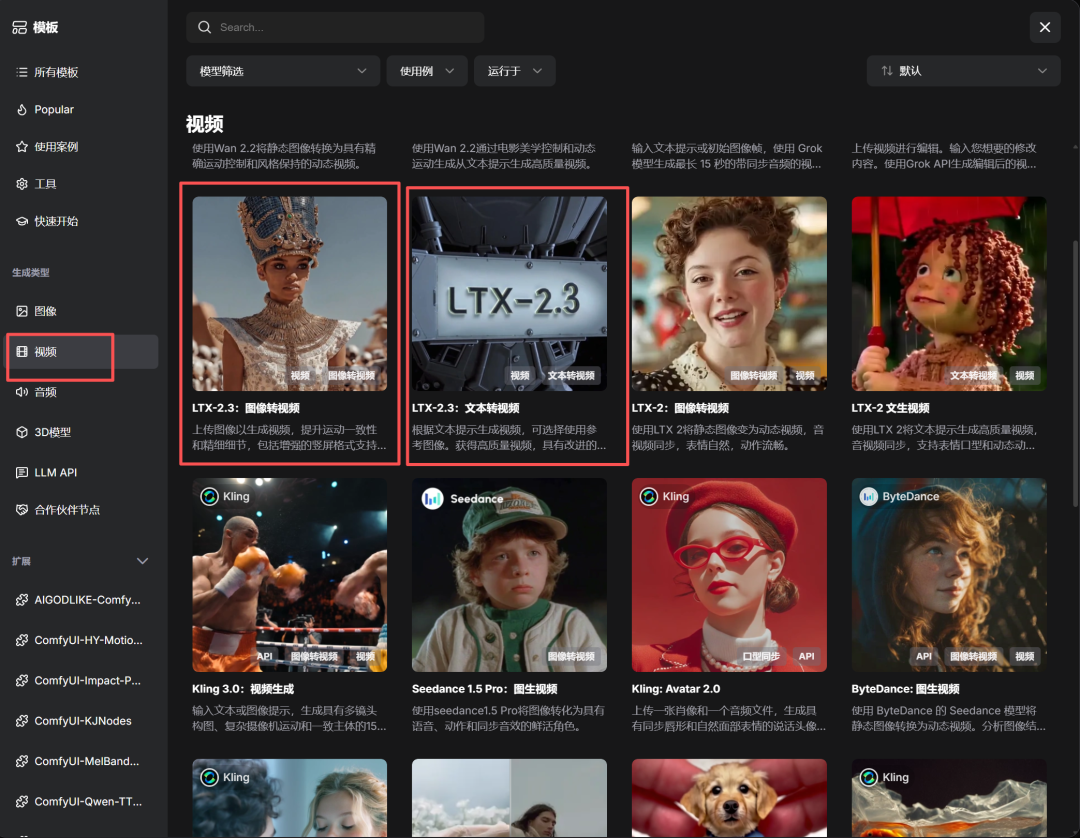Image resolution: width=1080 pixels, height=838 pixels.
Task: Click the 3D模型 cube icon in sidebar
Action: point(22,432)
